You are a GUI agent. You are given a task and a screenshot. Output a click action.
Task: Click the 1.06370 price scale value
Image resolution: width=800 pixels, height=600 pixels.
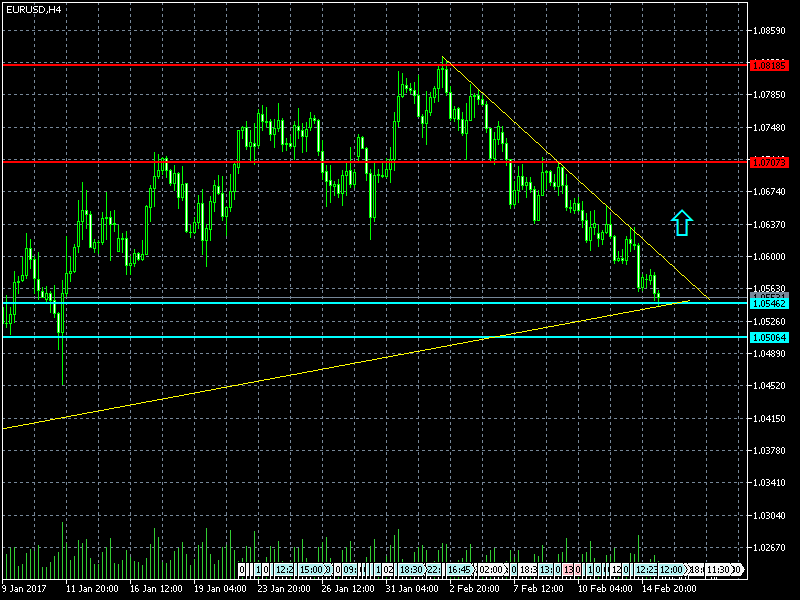(769, 224)
